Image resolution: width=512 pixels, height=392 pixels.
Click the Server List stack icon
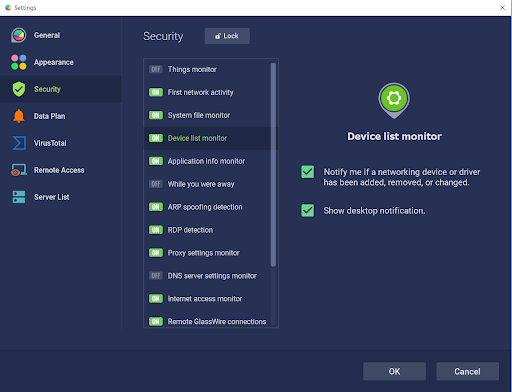(x=19, y=197)
